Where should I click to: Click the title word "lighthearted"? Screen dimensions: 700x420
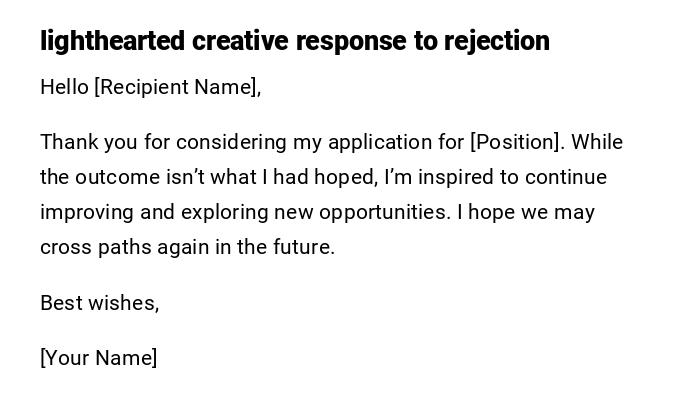[112, 41]
